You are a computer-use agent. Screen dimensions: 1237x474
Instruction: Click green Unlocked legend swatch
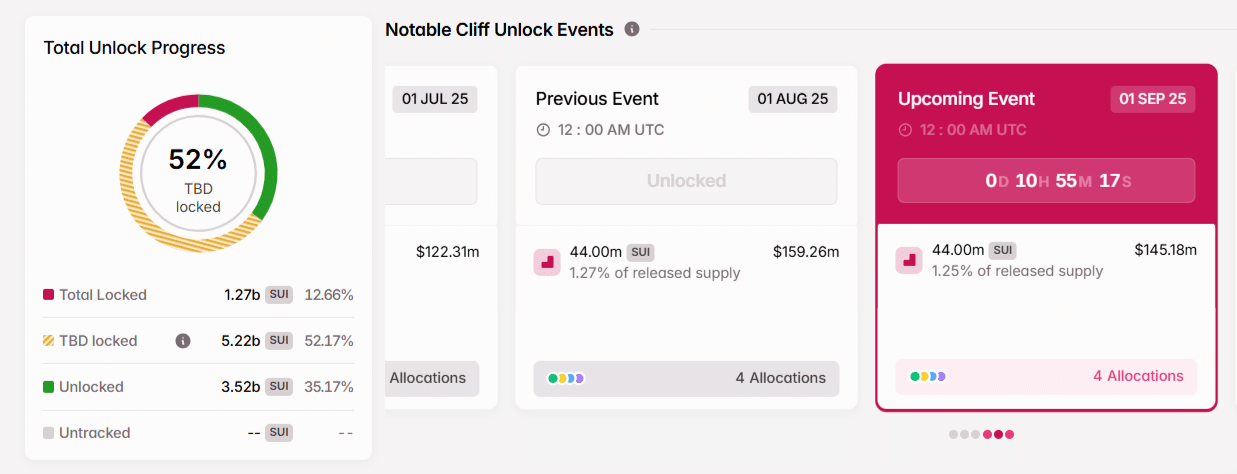[x=49, y=387]
